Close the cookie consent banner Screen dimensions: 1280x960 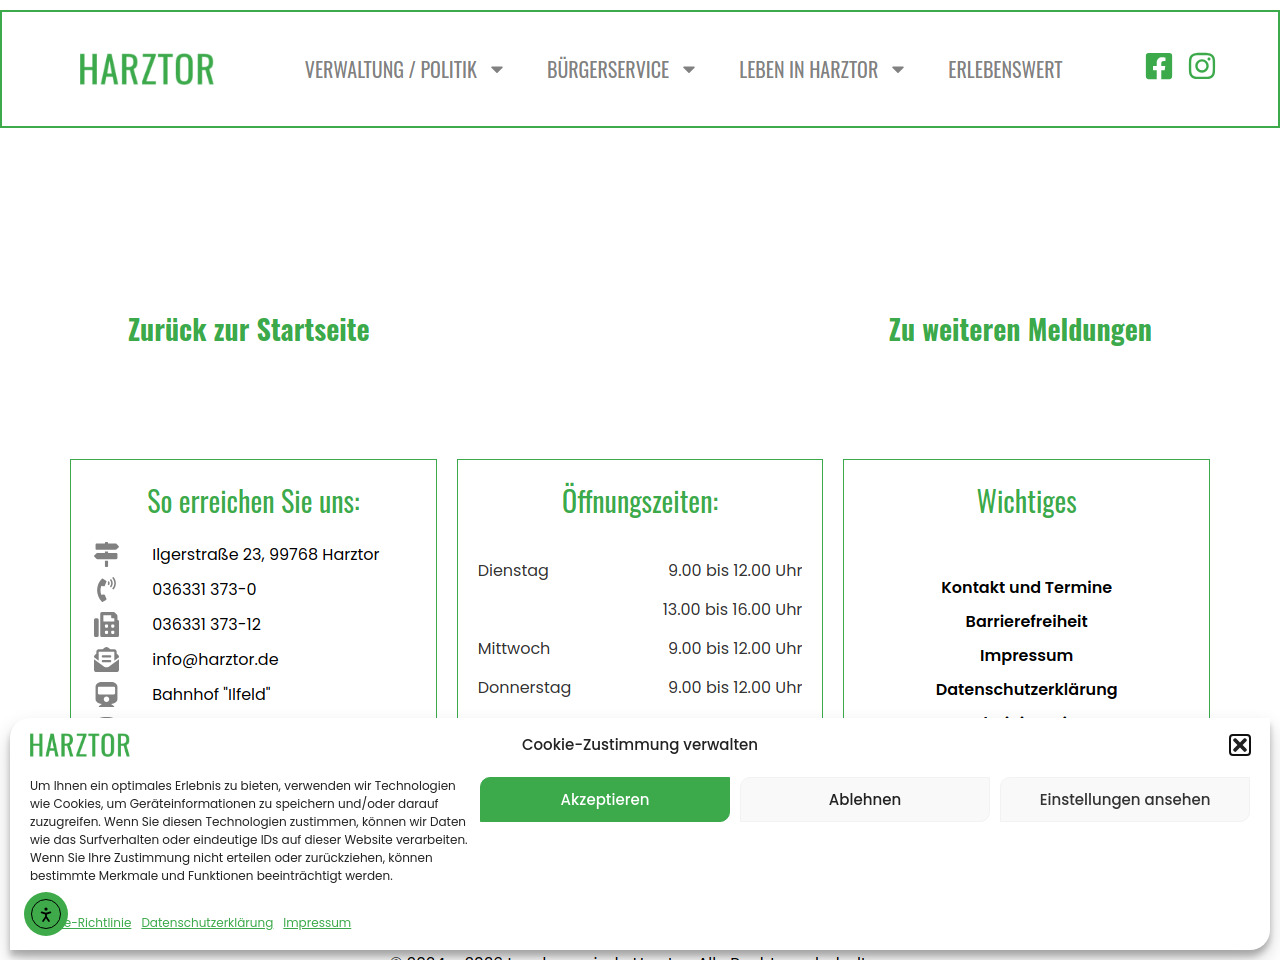pos(1239,745)
